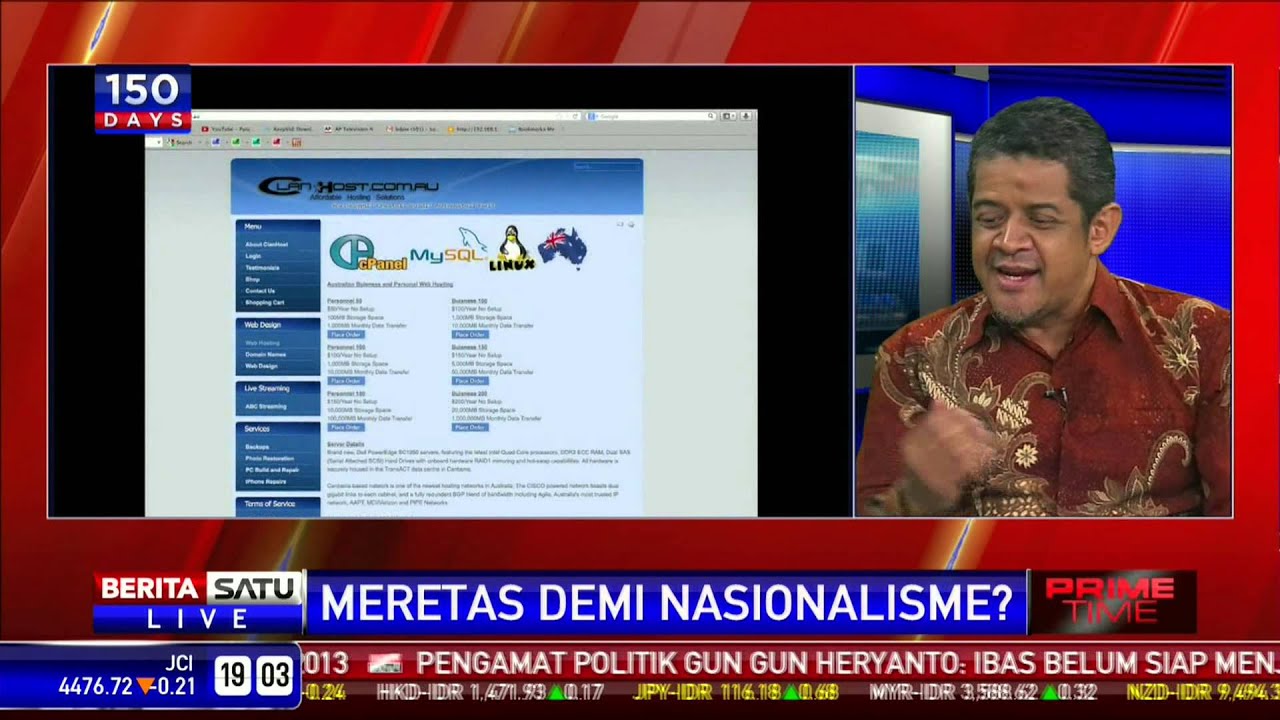Click Place Order under Personal 150
This screenshot has width=1280, height=720.
tap(346, 427)
